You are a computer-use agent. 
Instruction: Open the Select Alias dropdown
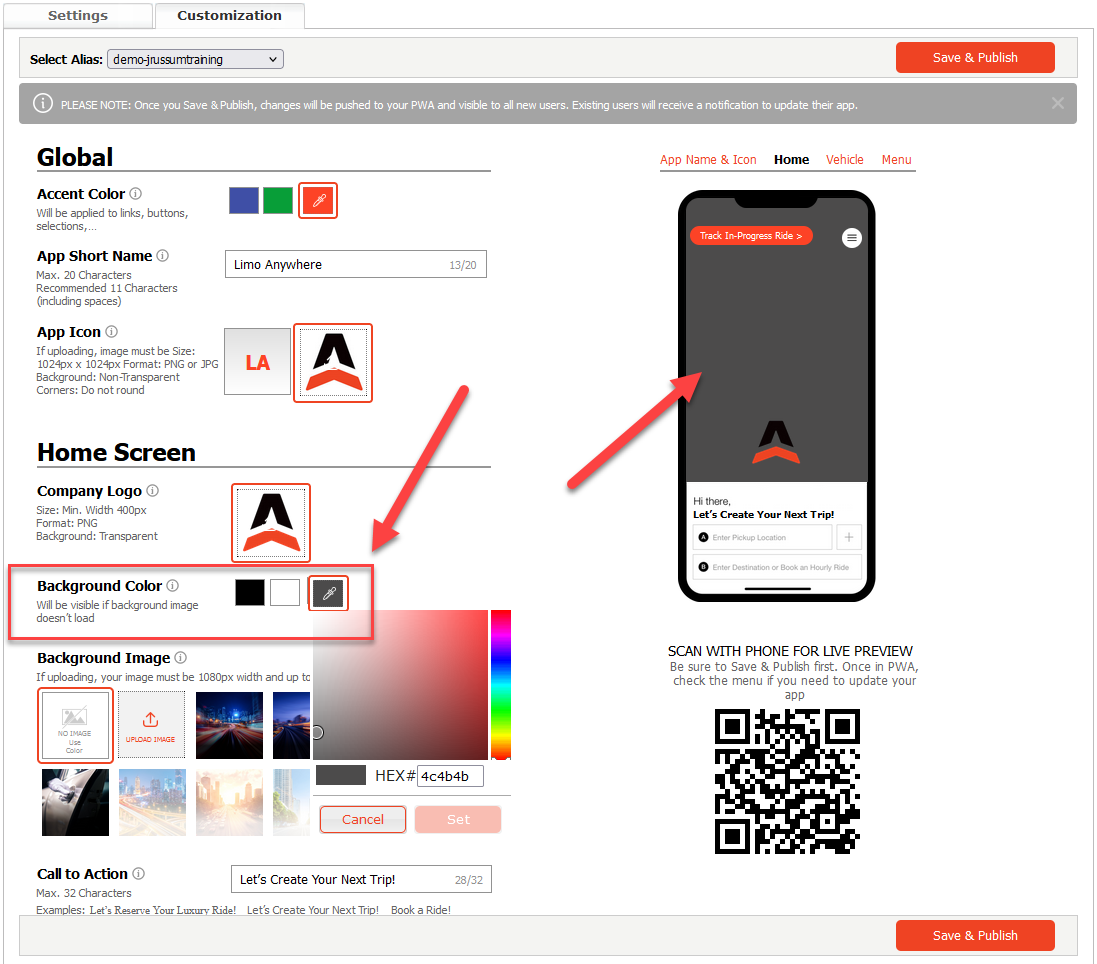pyautogui.click(x=195, y=59)
